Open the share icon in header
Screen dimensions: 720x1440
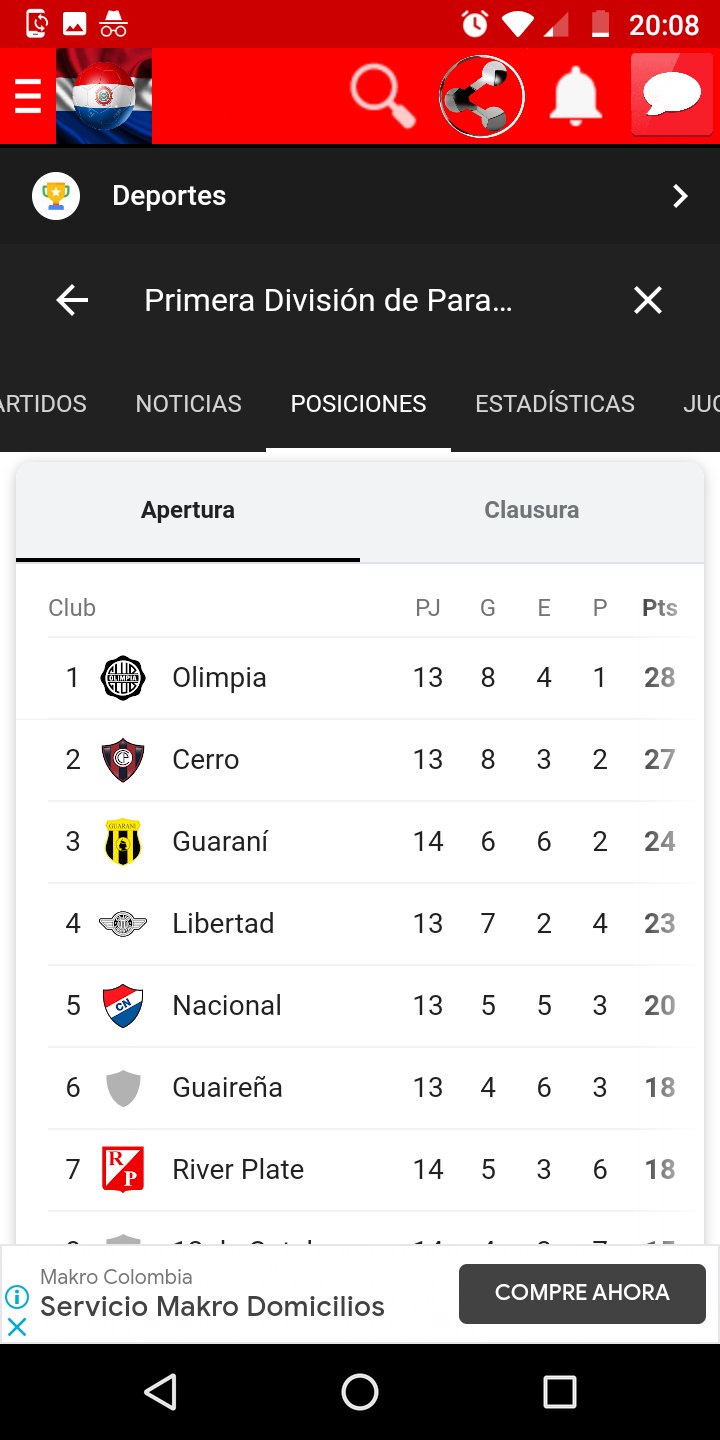(481, 96)
